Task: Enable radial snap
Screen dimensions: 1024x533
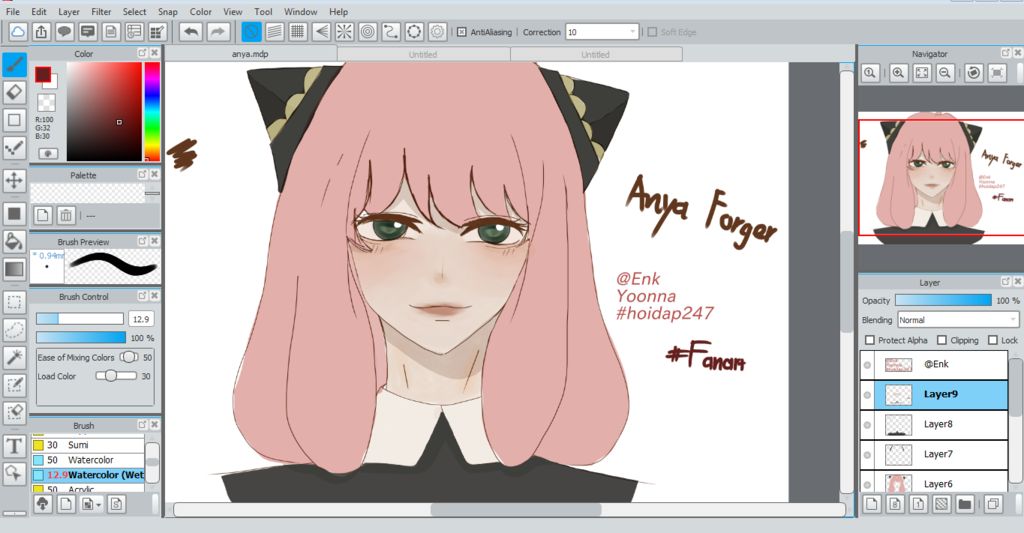Action: coord(344,31)
